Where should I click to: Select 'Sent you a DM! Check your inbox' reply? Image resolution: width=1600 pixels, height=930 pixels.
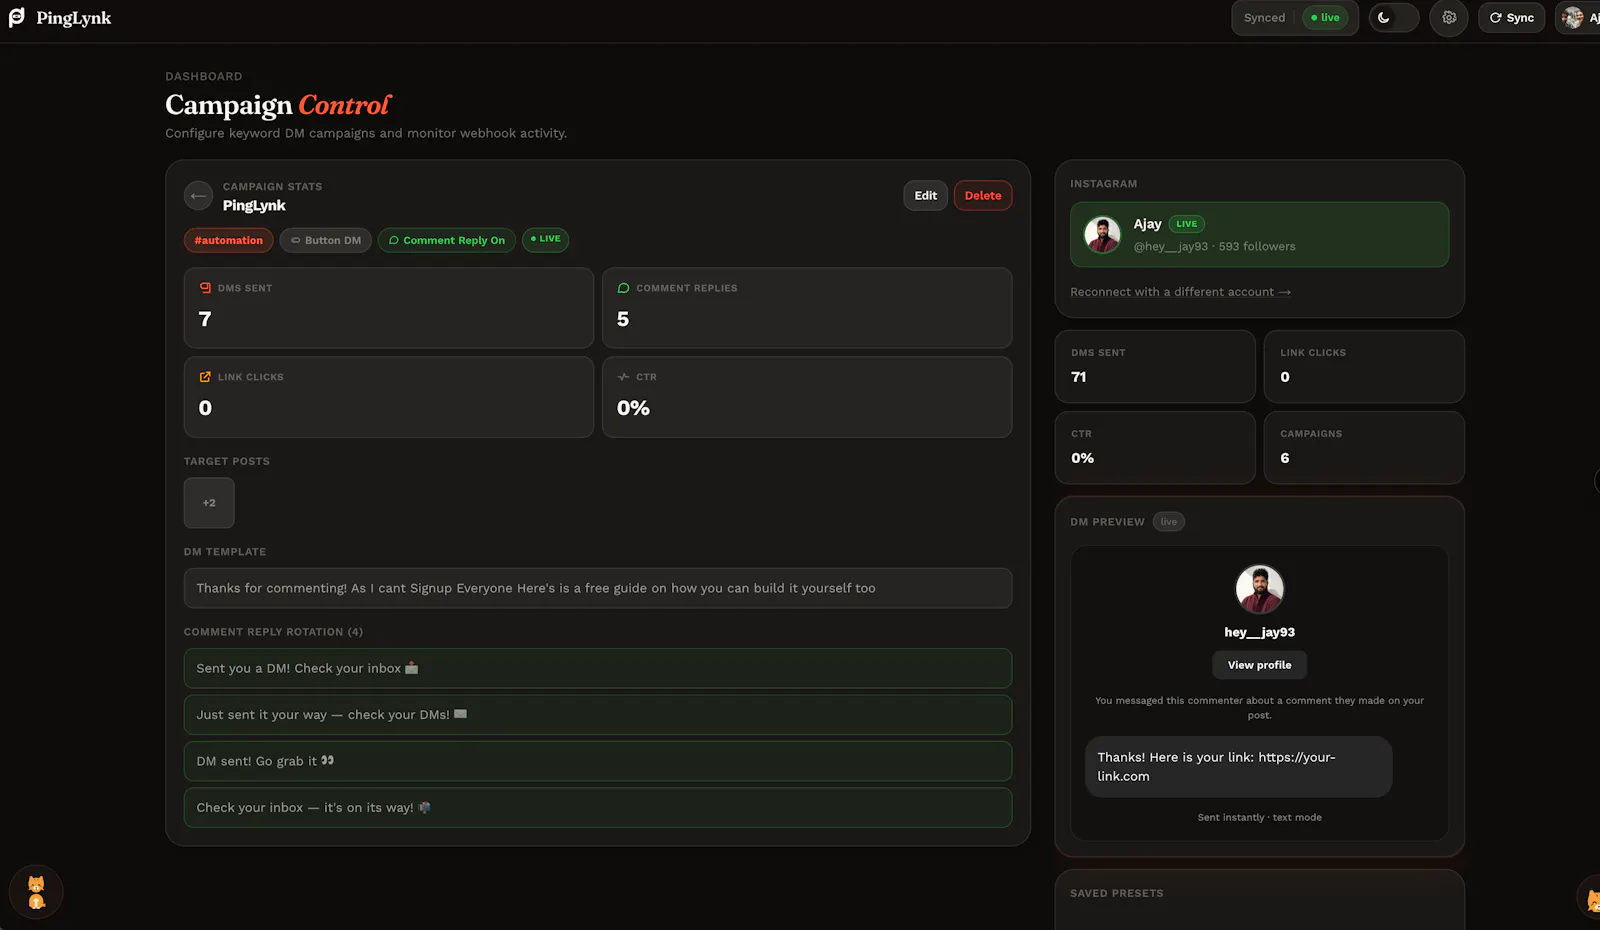click(598, 668)
